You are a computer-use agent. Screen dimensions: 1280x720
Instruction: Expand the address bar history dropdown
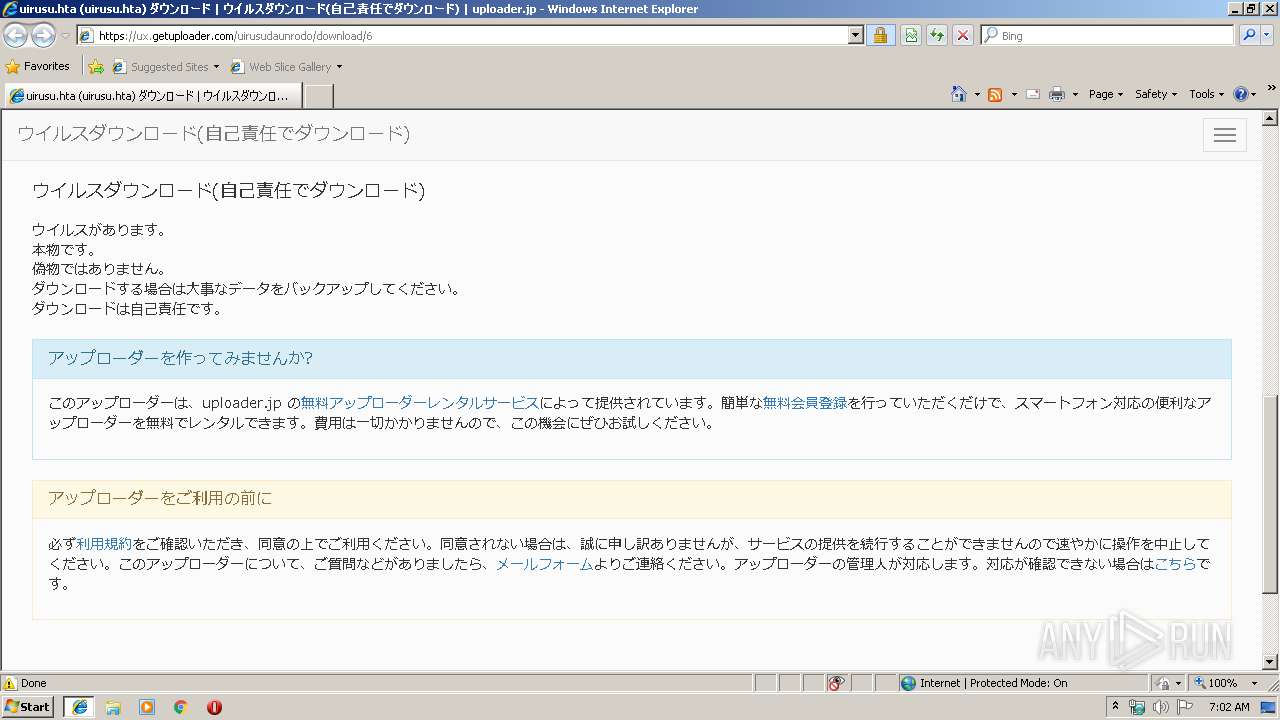point(855,35)
